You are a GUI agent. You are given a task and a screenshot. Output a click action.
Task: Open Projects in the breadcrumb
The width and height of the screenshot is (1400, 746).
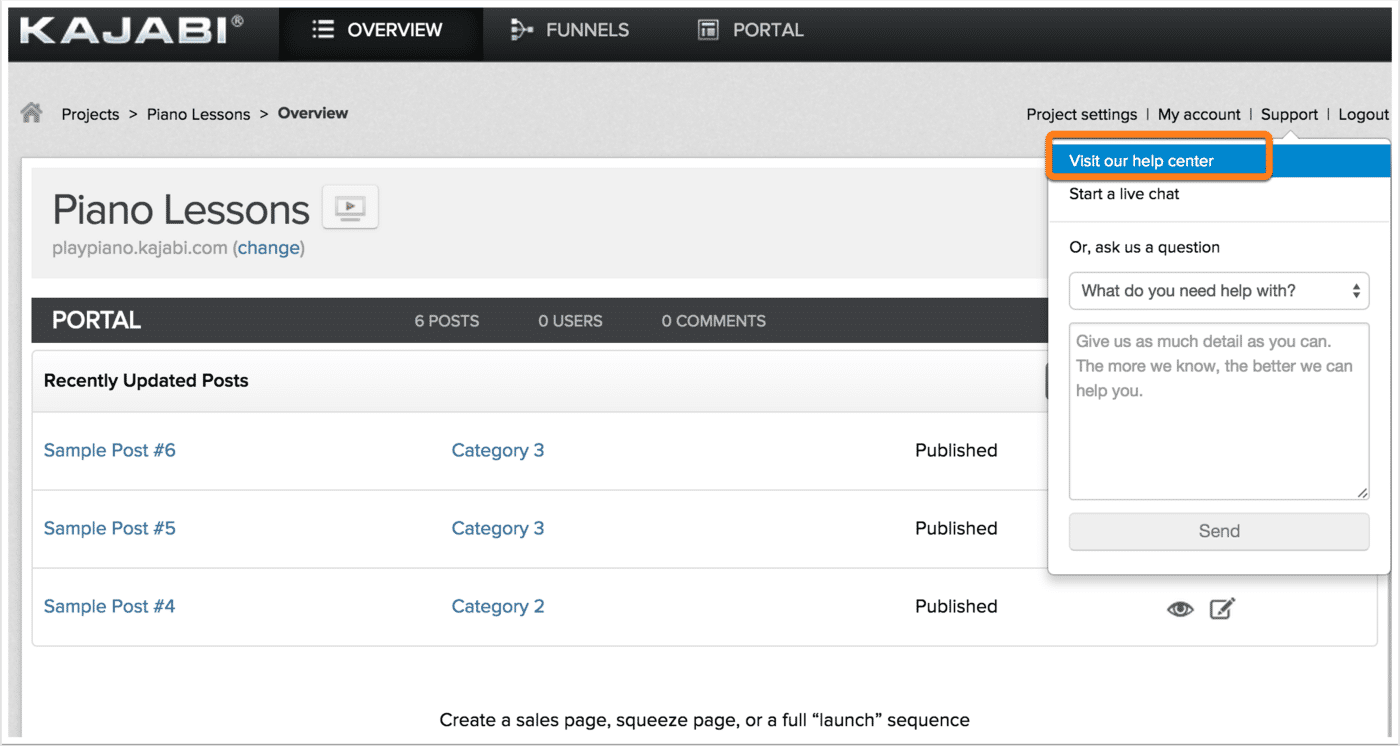tap(90, 114)
